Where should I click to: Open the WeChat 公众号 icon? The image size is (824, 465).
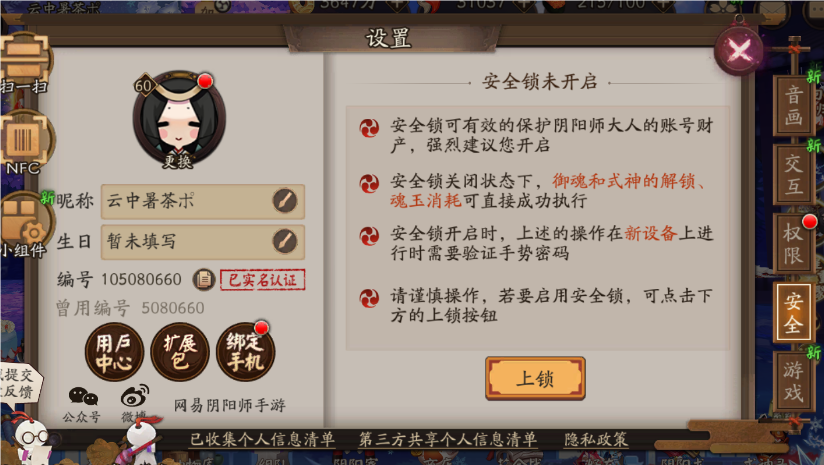[x=83, y=404]
